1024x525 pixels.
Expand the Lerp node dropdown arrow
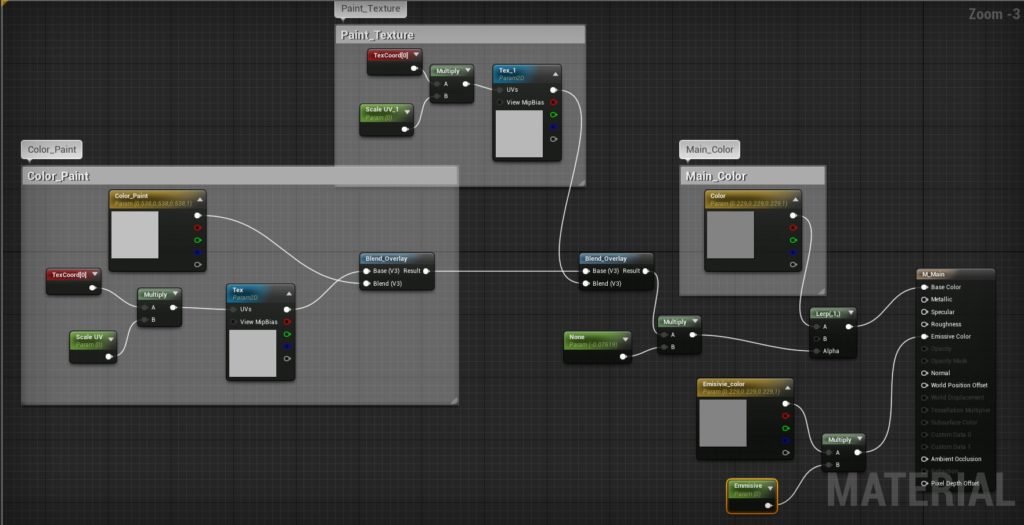click(850, 313)
